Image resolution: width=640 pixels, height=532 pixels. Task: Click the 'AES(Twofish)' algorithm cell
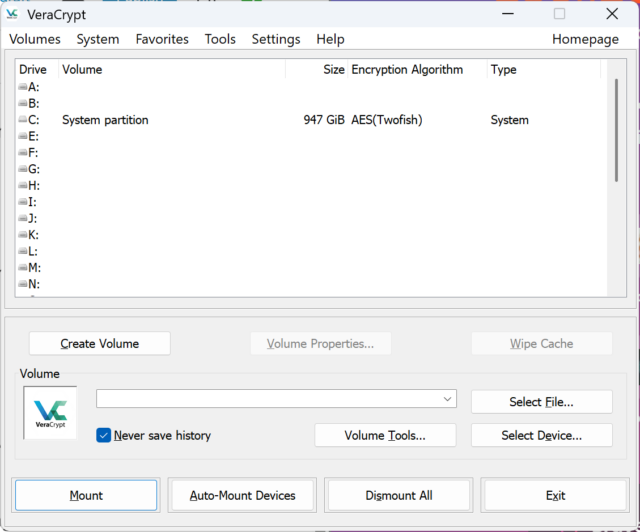[x=387, y=120]
